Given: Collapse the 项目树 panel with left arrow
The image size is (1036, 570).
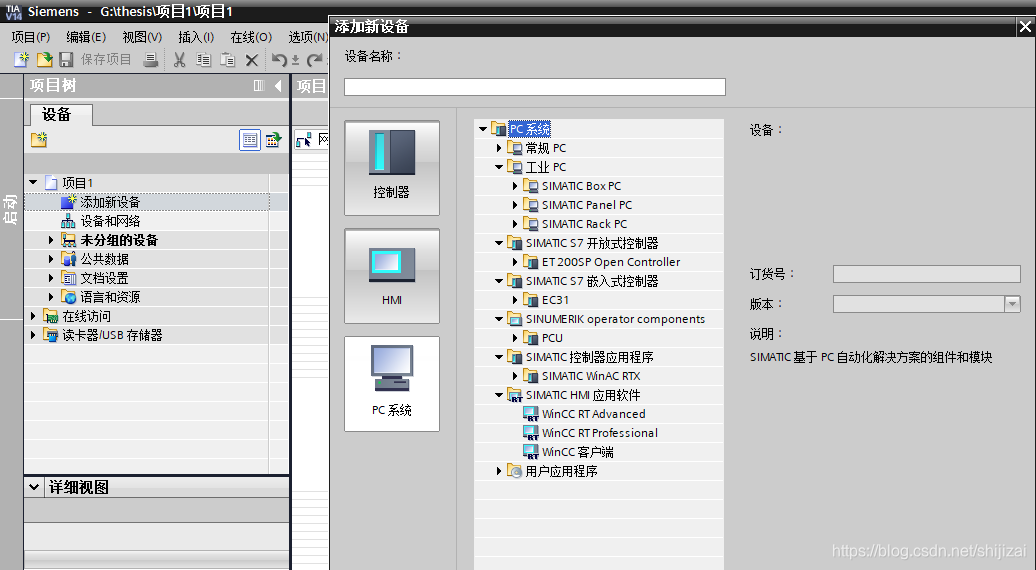Looking at the screenshot, I should [278, 86].
